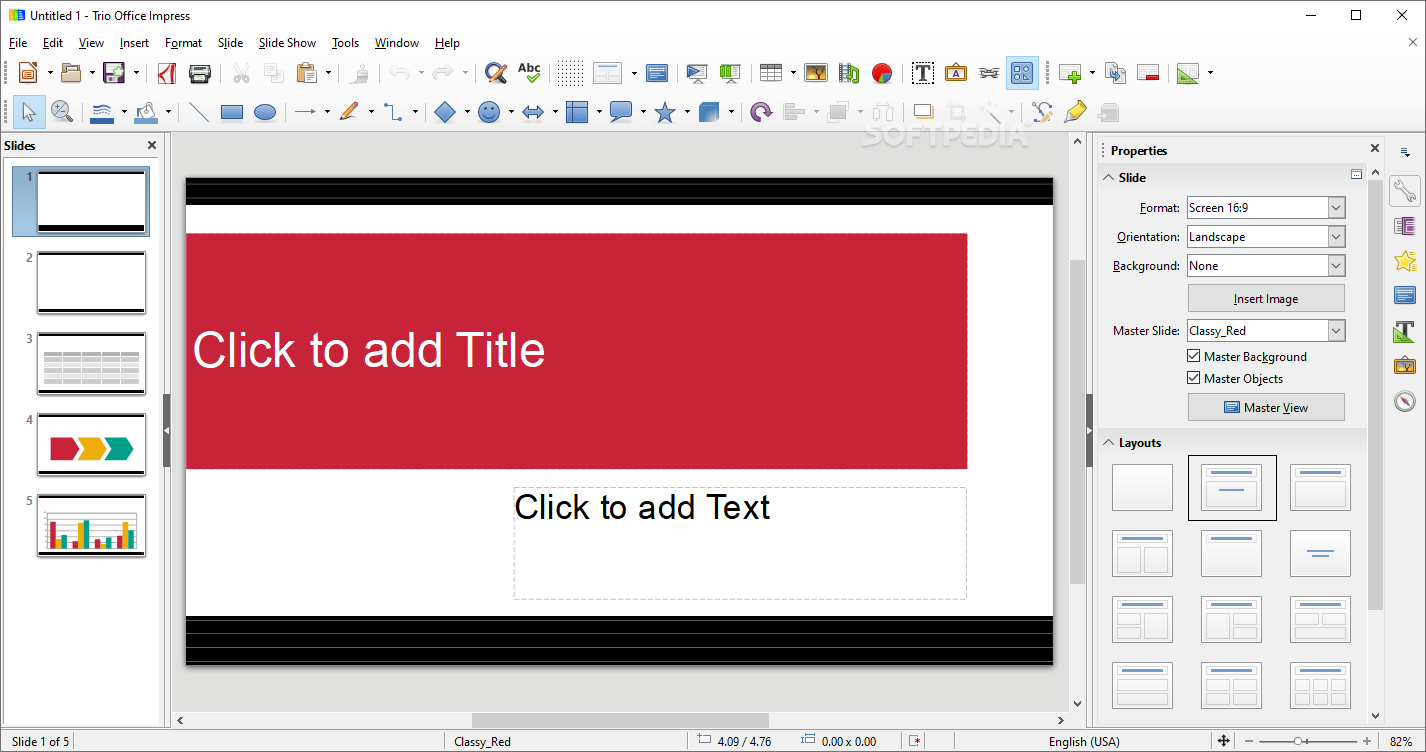Open the Find and Replace tool
1426x752 pixels.
[x=495, y=73]
